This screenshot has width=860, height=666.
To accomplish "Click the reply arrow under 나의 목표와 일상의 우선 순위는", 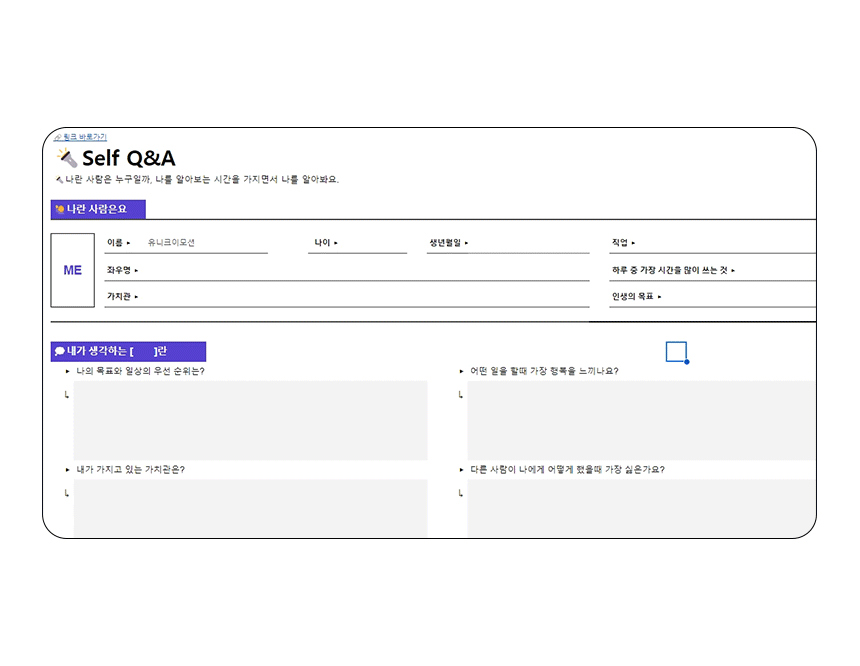I will 66,395.
